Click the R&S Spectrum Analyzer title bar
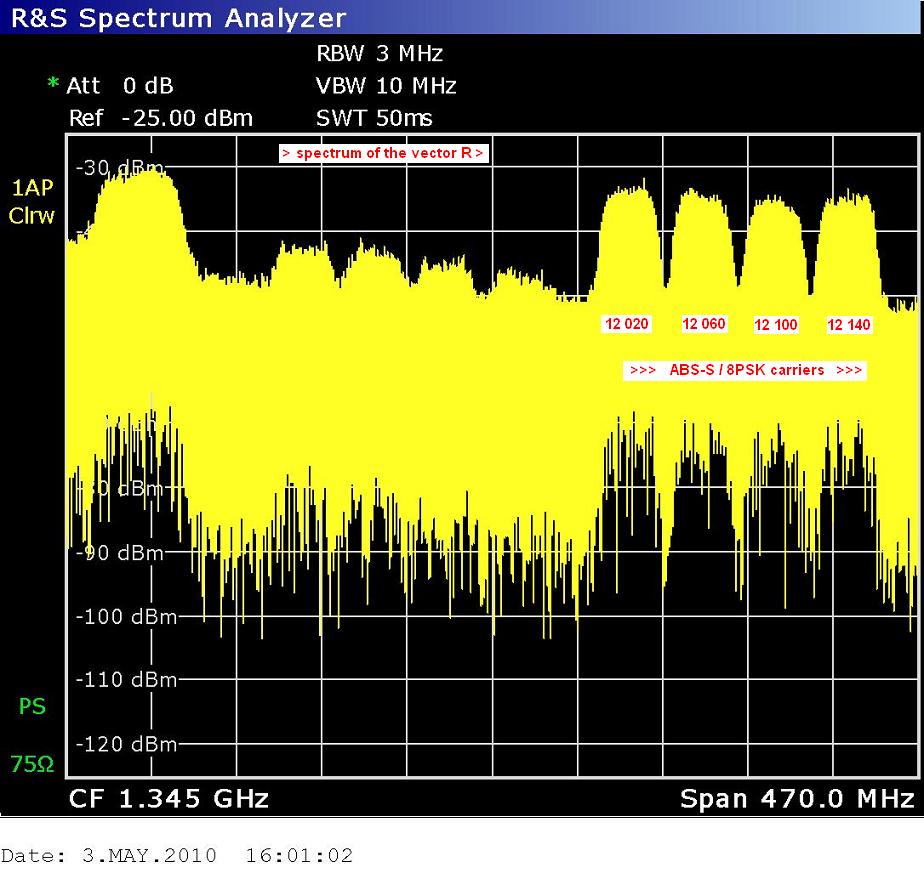Screen dimensions: 924x896 coord(180,17)
